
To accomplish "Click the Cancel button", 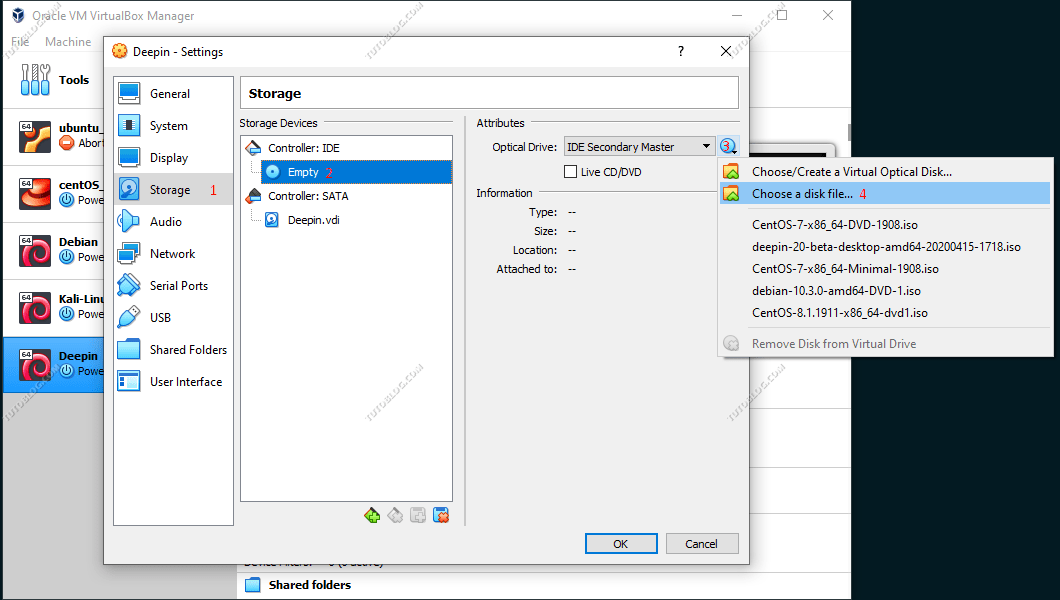I will (701, 544).
